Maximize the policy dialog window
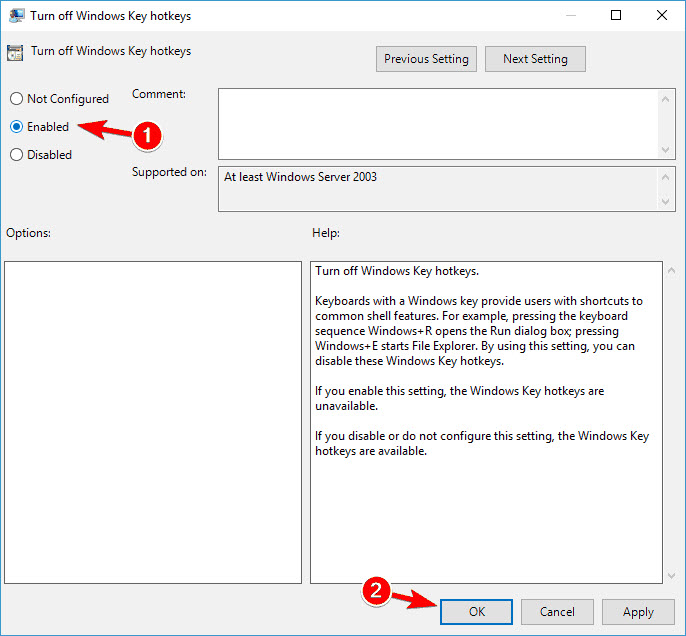The height and width of the screenshot is (636, 686). point(616,15)
